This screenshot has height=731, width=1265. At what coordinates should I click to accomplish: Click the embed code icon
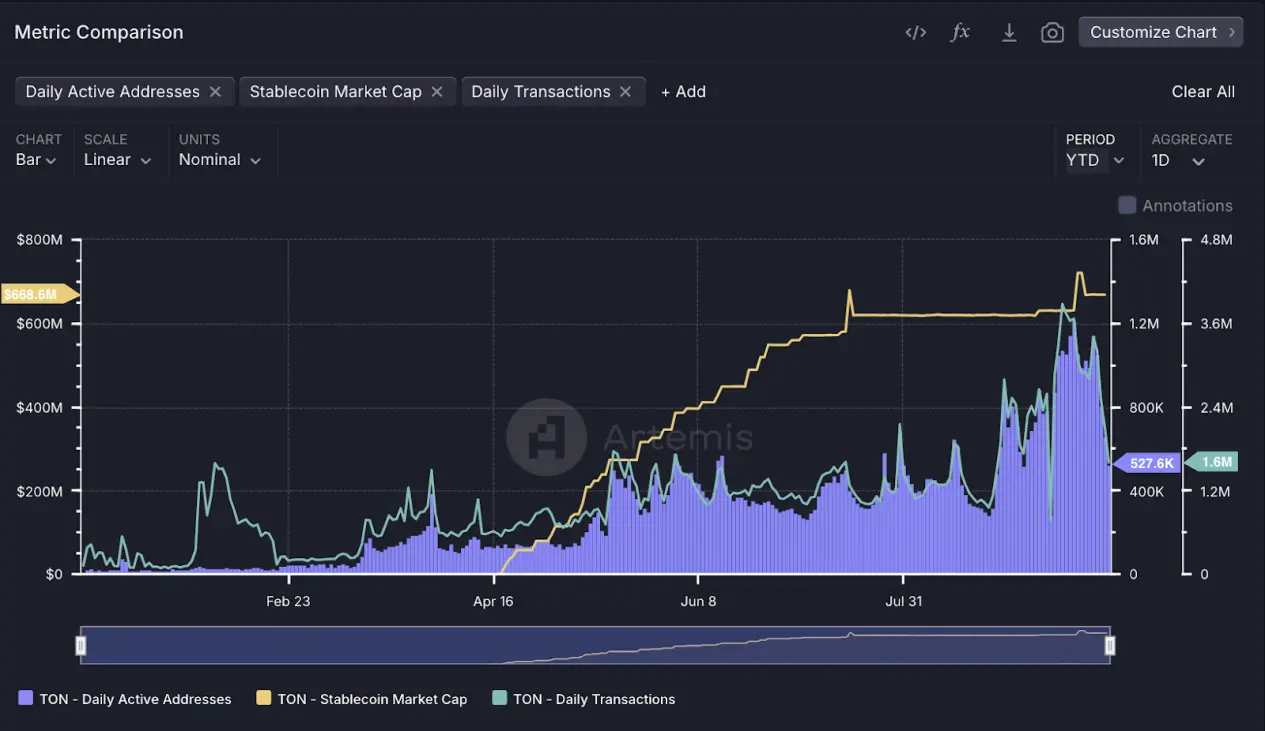coord(915,31)
